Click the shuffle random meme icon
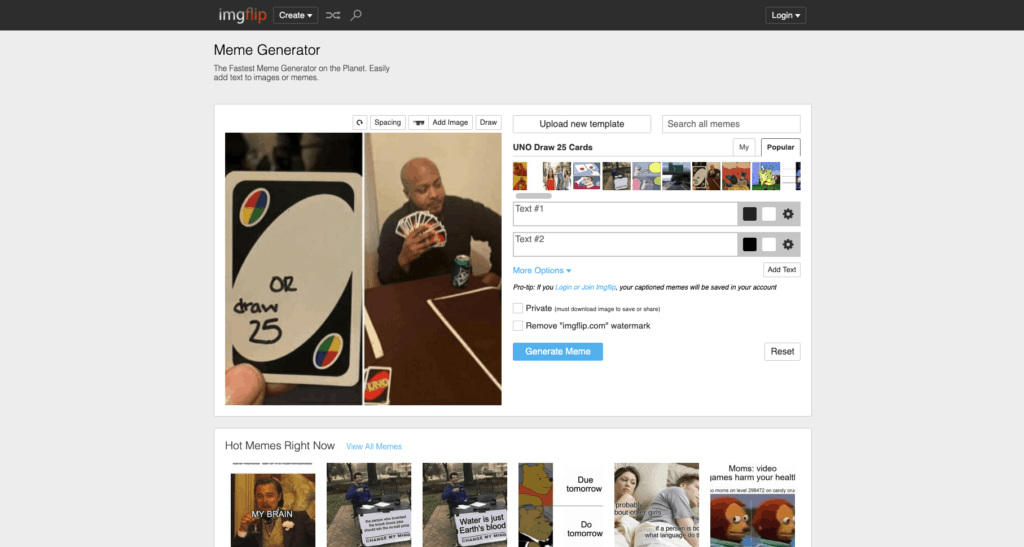This screenshot has width=1024, height=547. pyautogui.click(x=333, y=15)
